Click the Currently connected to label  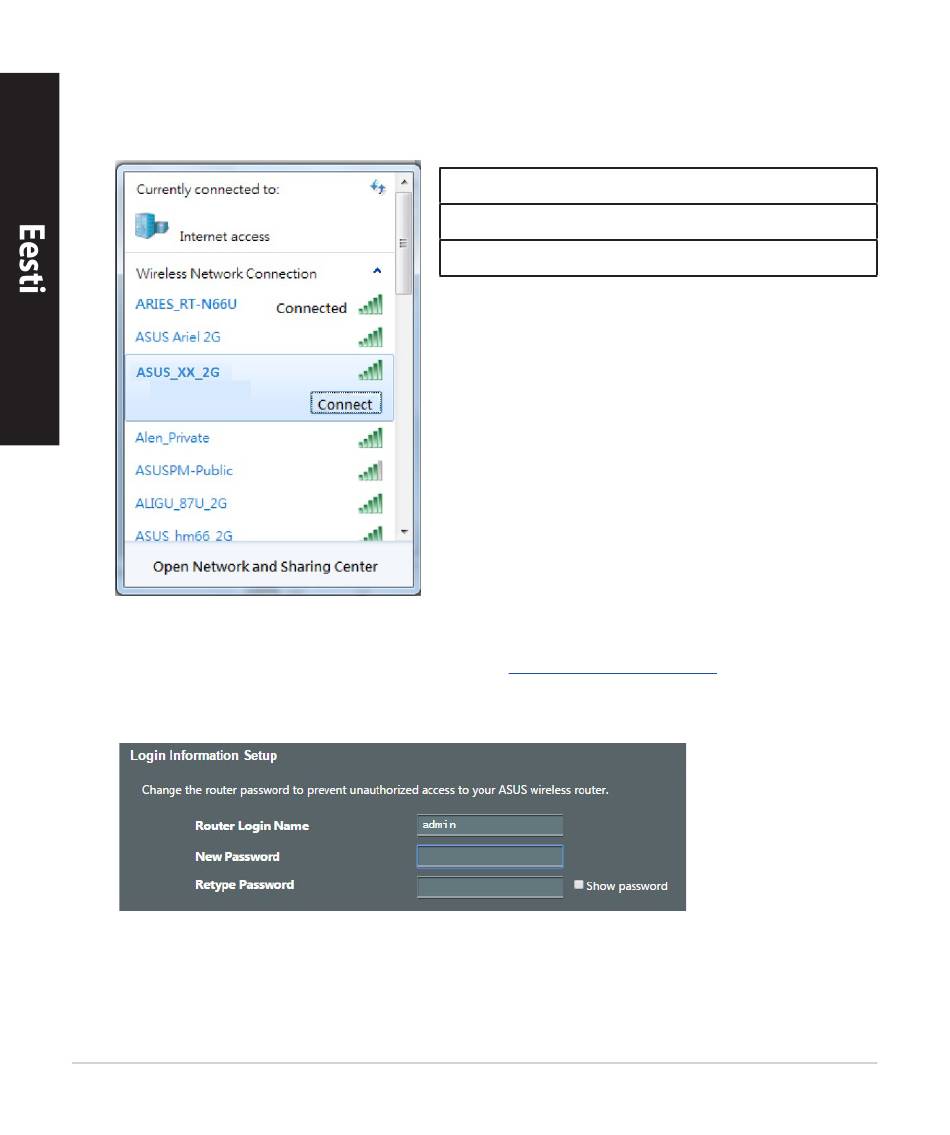pyautogui.click(x=208, y=189)
